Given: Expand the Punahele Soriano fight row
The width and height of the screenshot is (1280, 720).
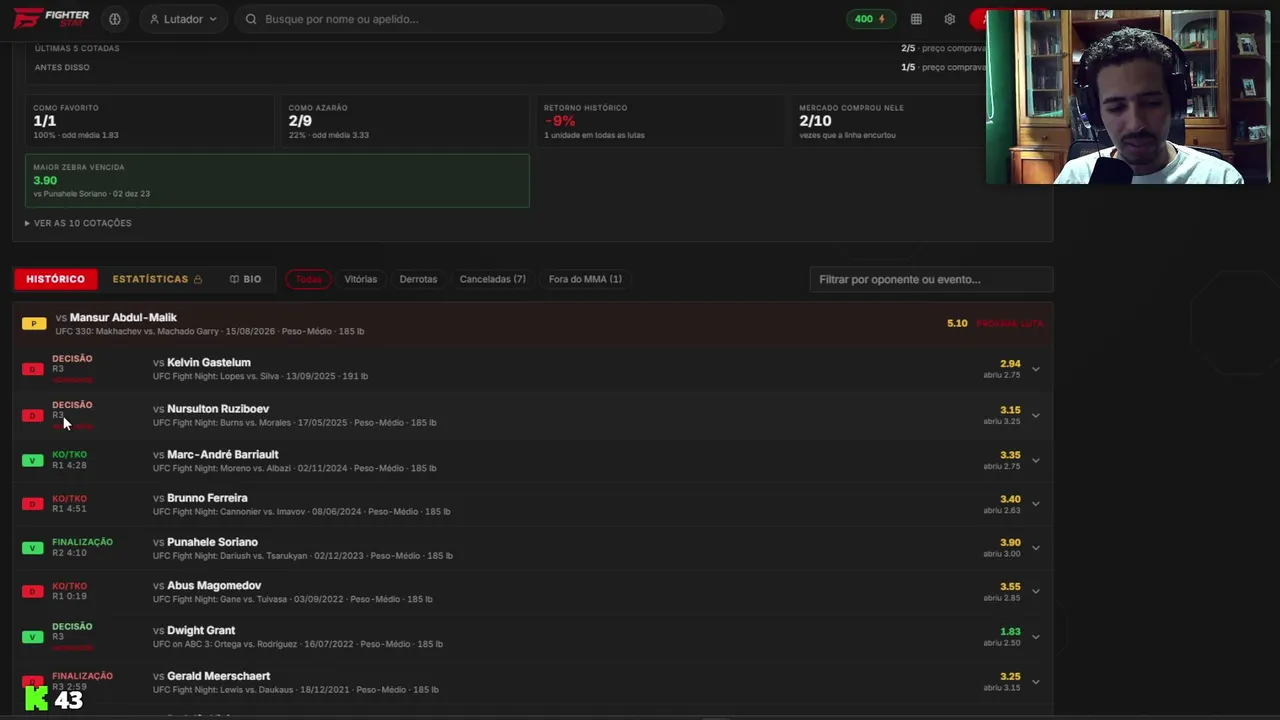Looking at the screenshot, I should coord(1036,548).
